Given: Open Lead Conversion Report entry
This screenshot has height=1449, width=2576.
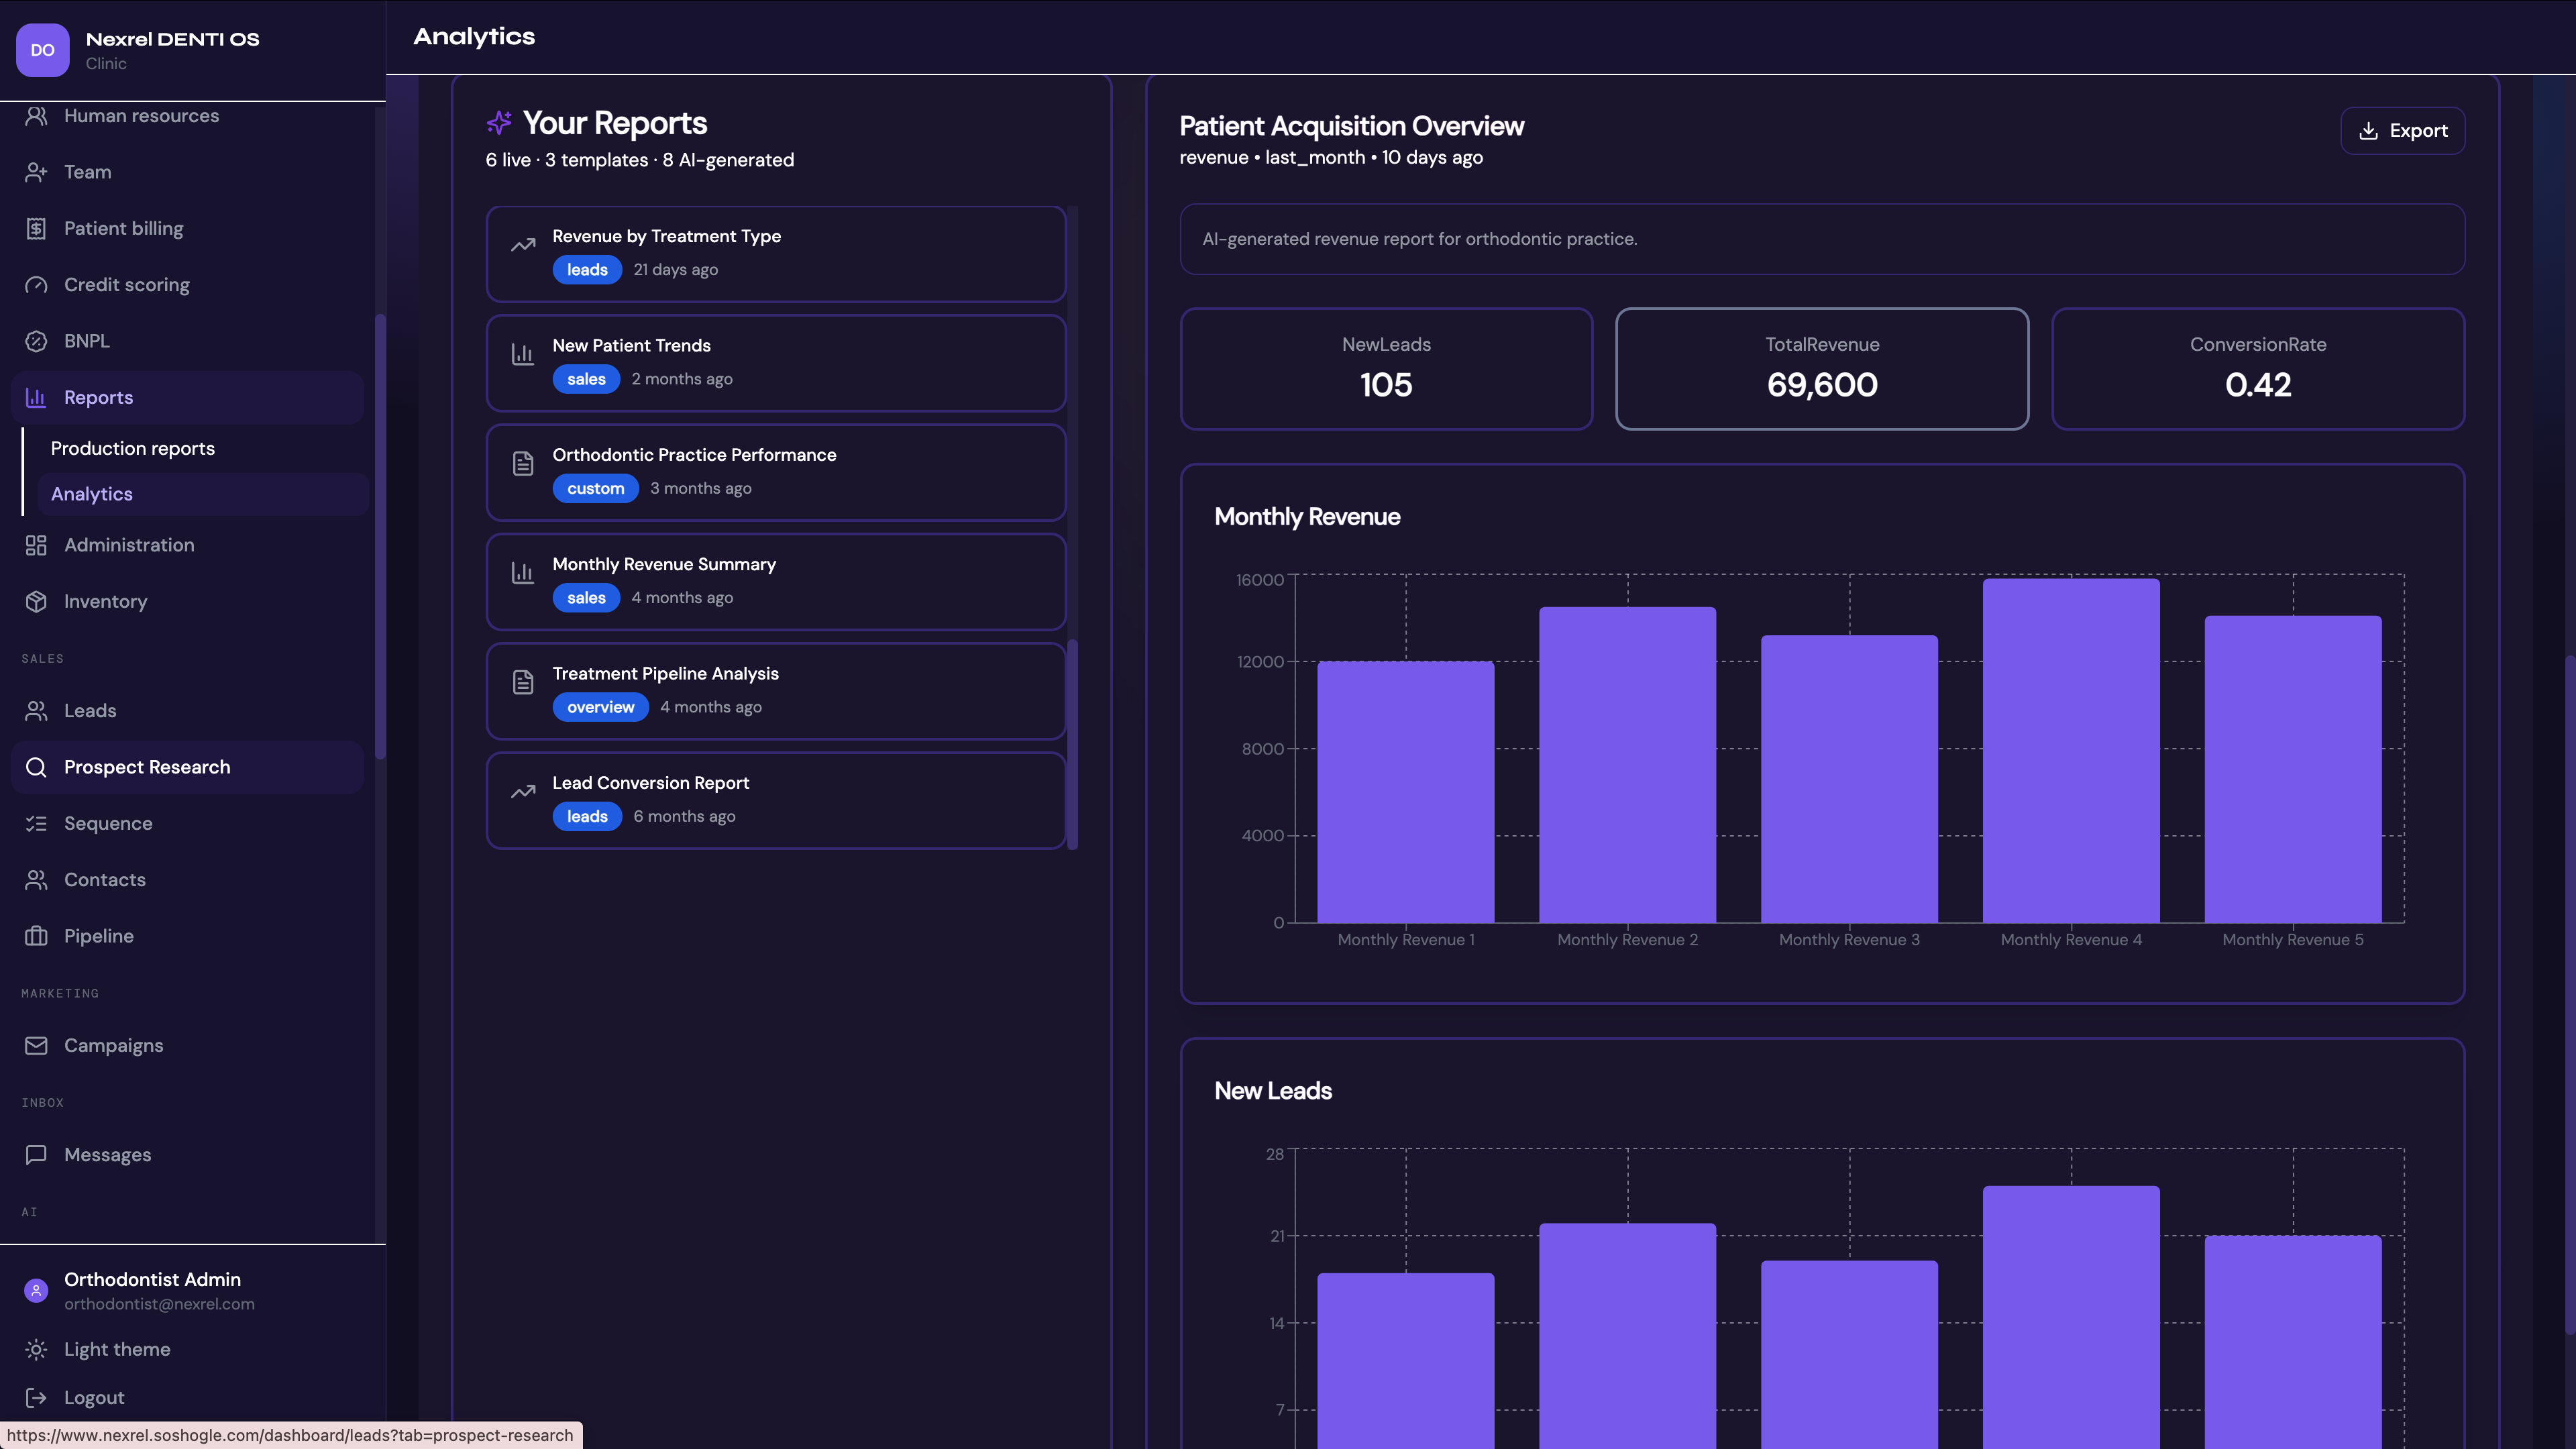Looking at the screenshot, I should pyautogui.click(x=776, y=800).
